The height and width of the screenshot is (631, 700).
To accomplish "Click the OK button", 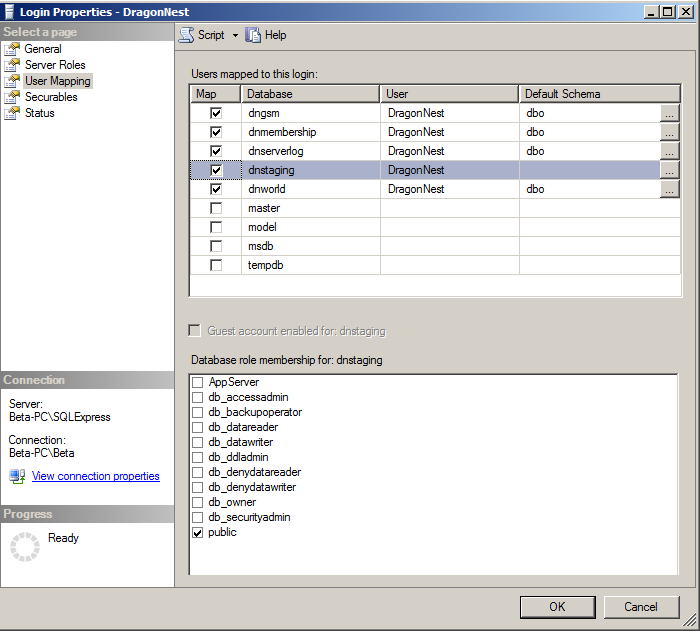I will [558, 607].
